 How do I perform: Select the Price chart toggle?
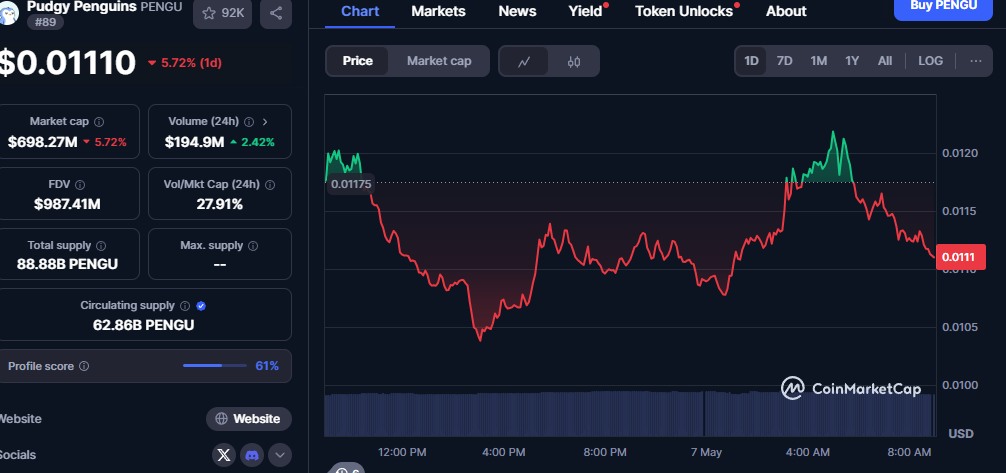pyautogui.click(x=357, y=61)
